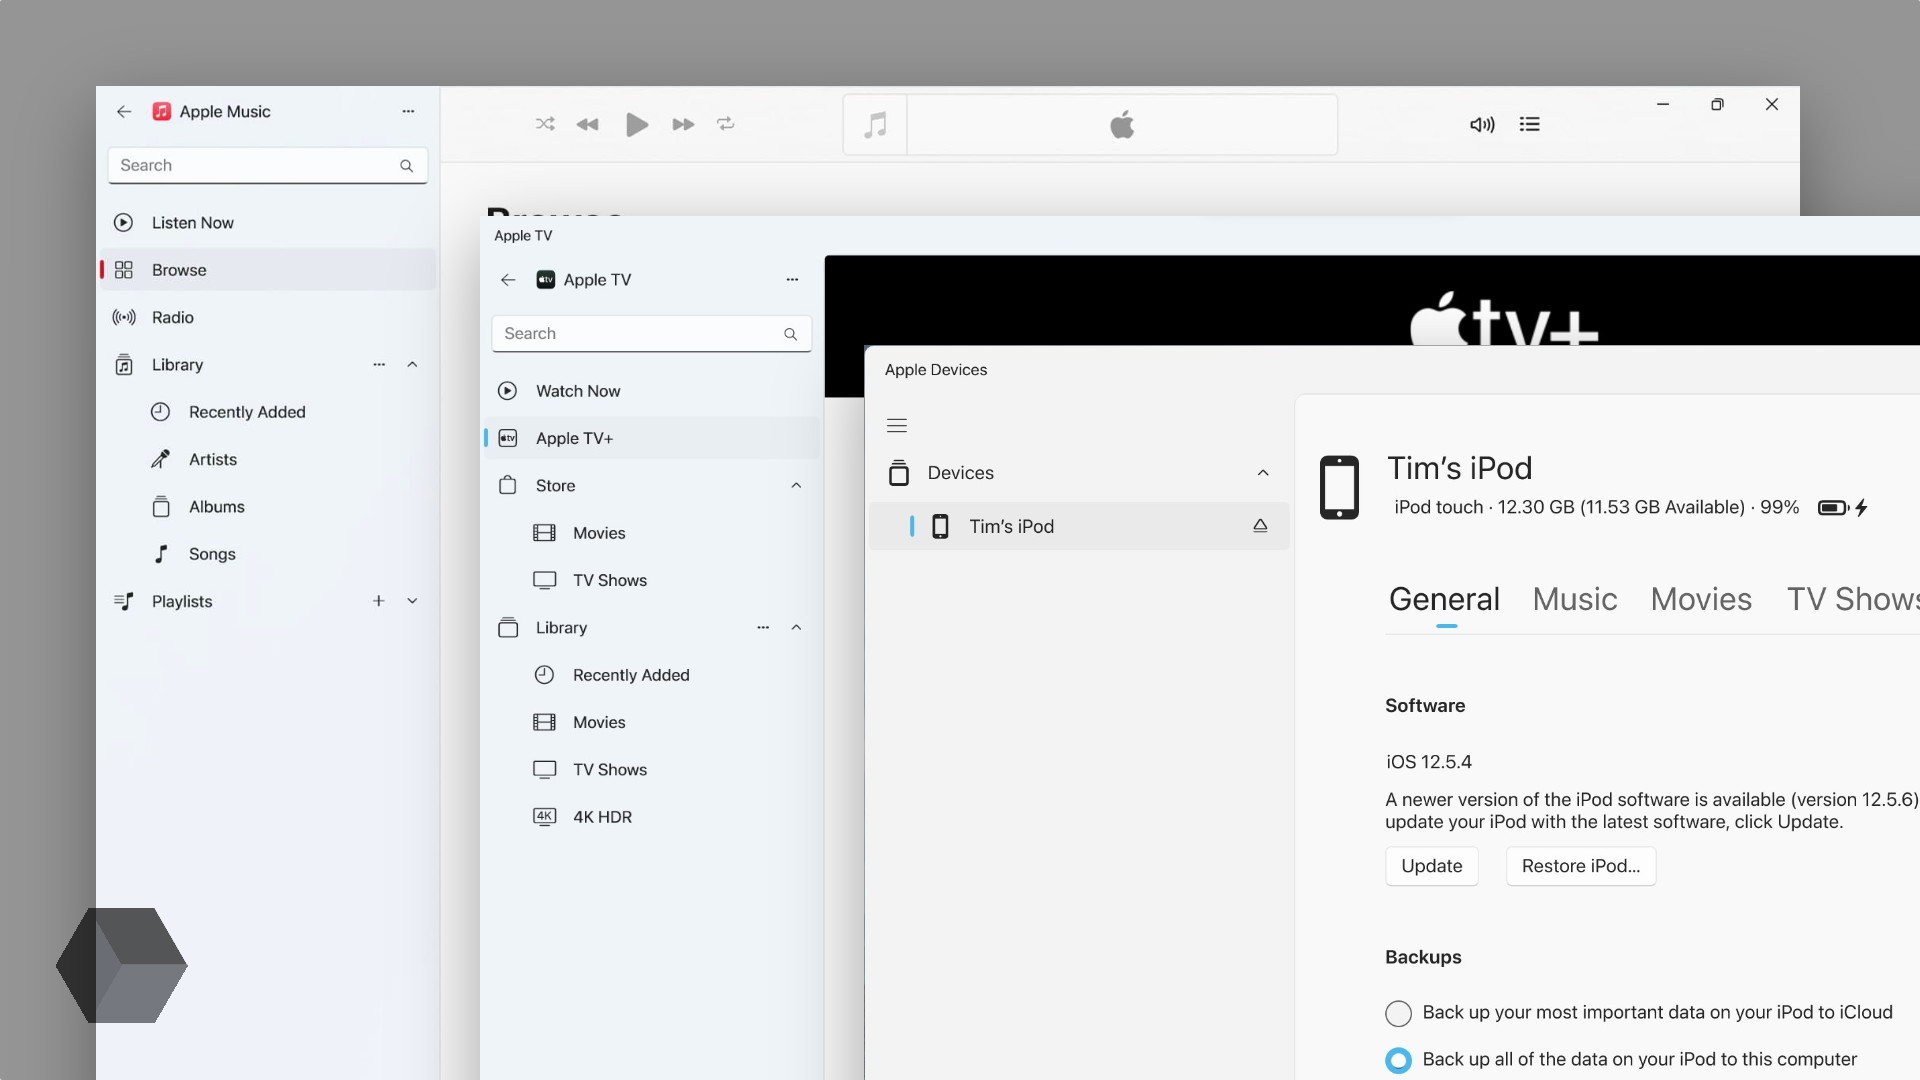The image size is (1920, 1080).
Task: Switch to the General tab
Action: point(1444,599)
